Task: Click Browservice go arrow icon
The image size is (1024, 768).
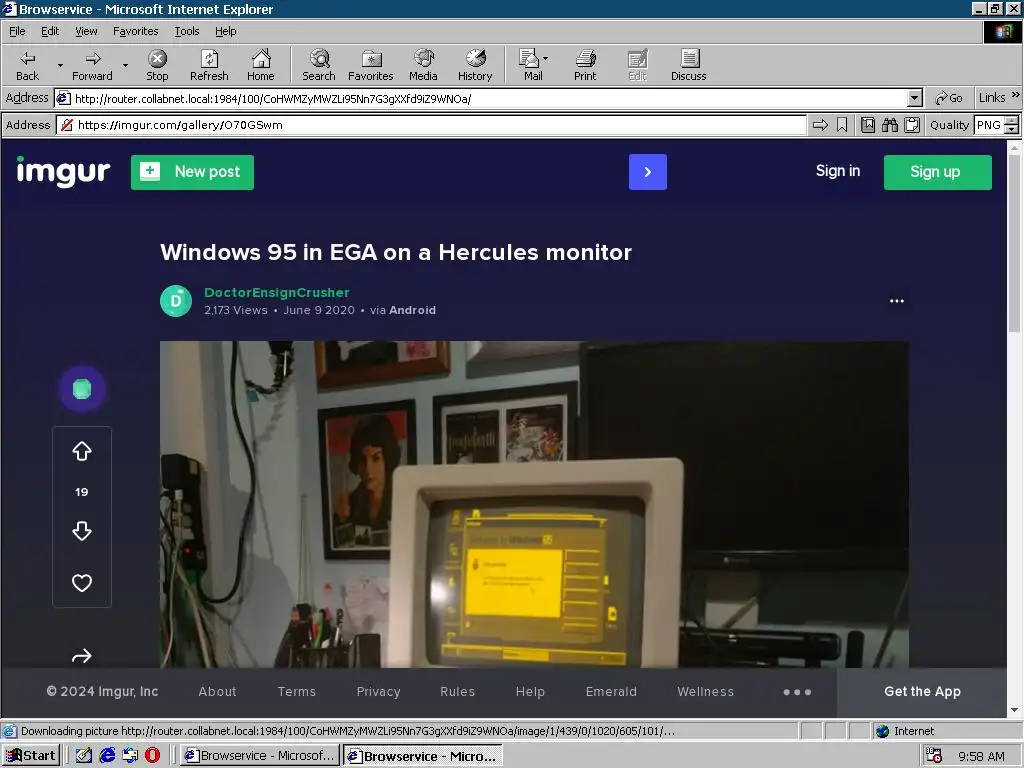Action: [x=820, y=125]
